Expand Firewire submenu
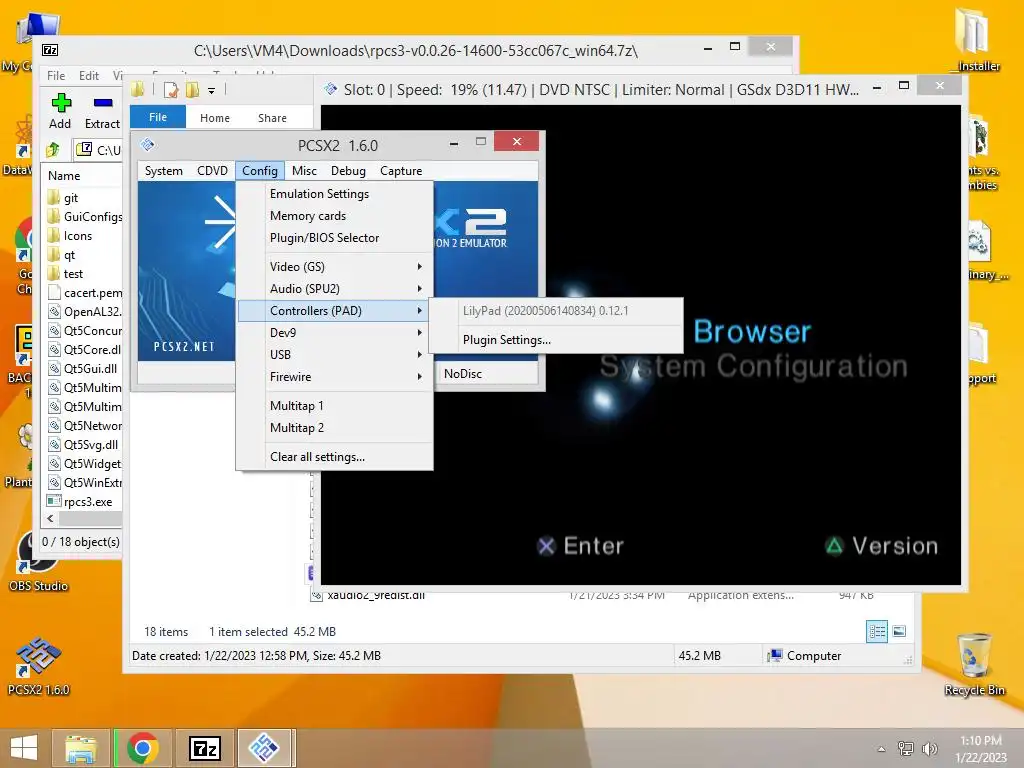1024x768 pixels. (334, 377)
